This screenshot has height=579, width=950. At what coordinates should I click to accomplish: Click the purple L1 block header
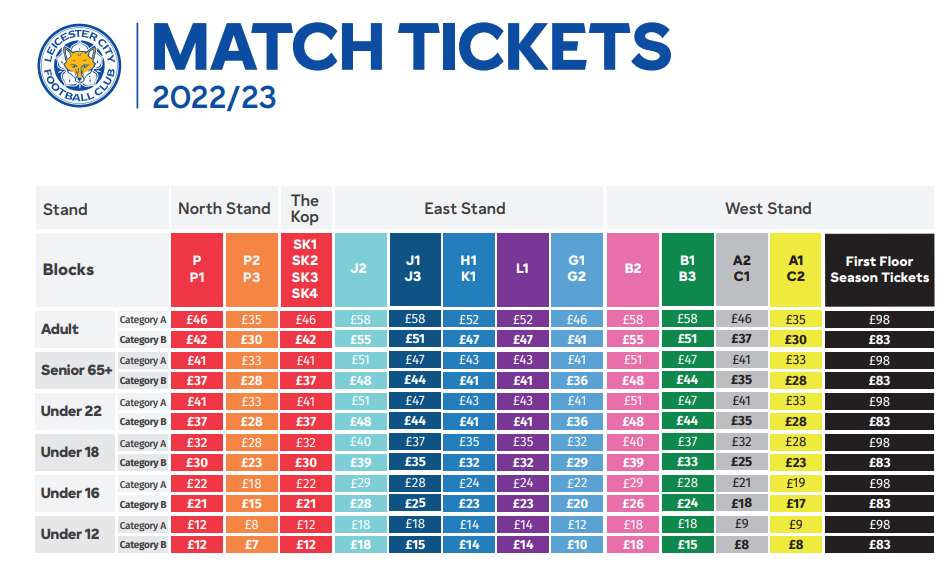coord(523,270)
